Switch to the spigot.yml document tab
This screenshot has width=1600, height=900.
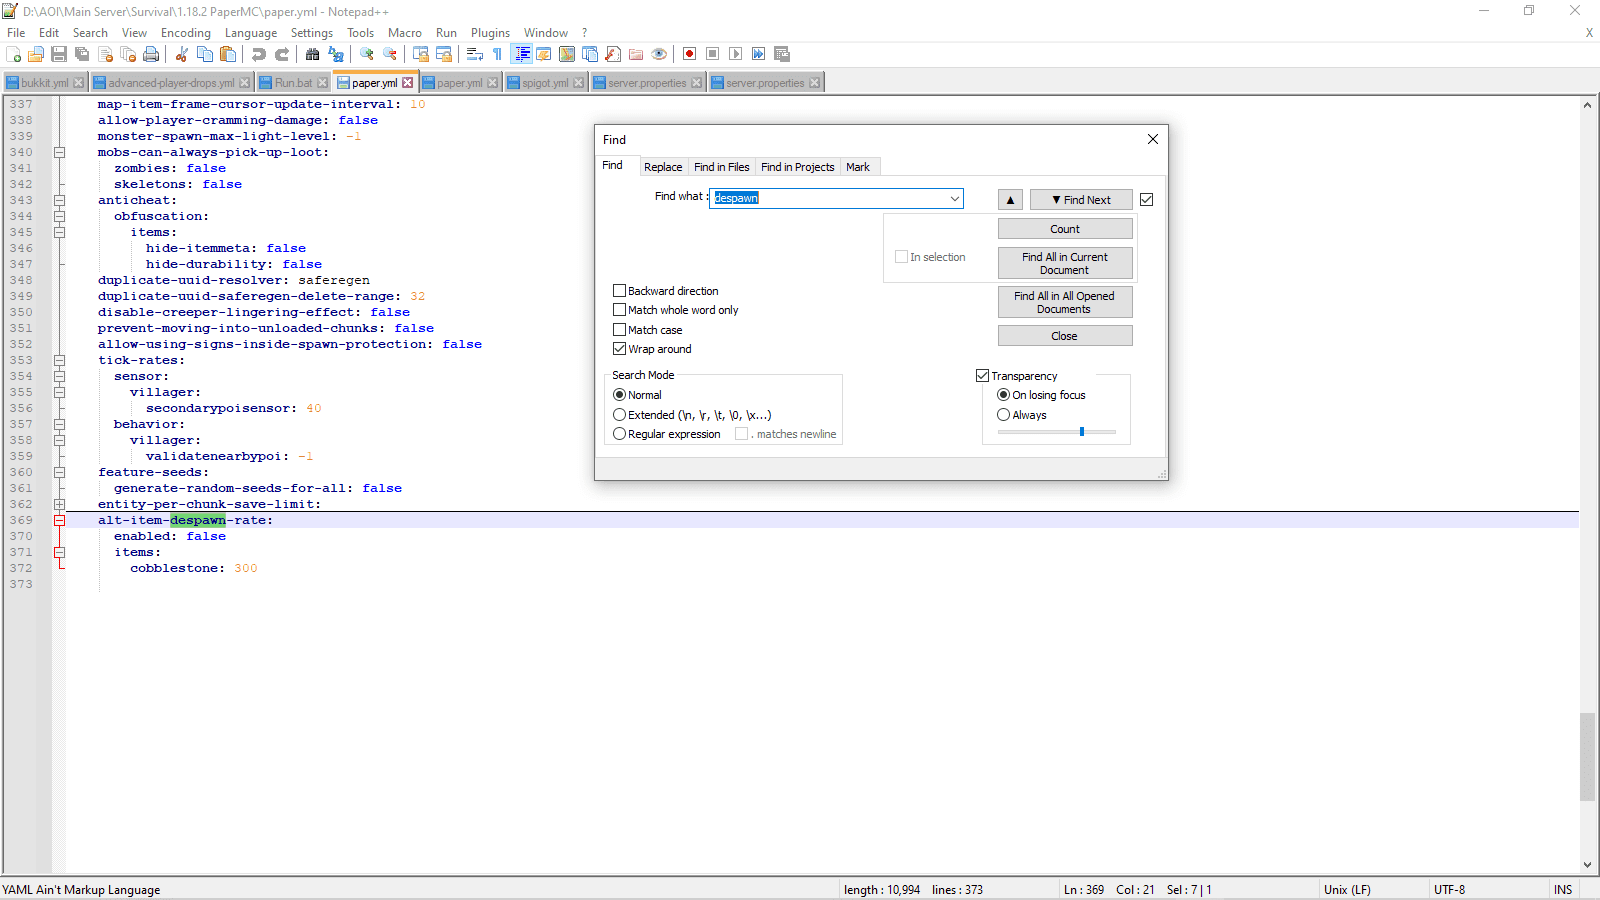(x=544, y=83)
